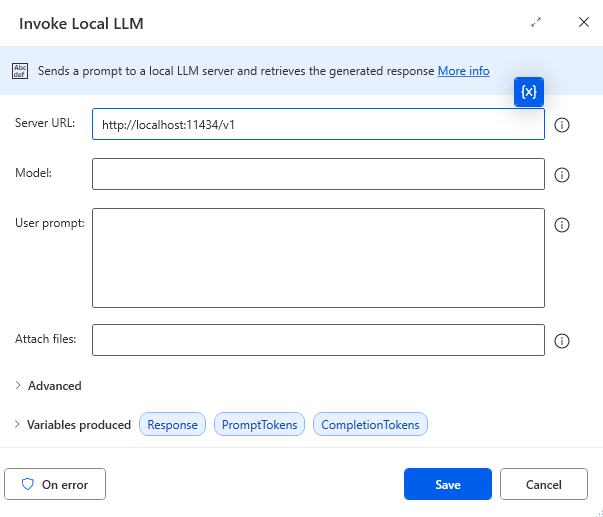Click the User prompt label
The height and width of the screenshot is (517, 603).
click(50, 223)
